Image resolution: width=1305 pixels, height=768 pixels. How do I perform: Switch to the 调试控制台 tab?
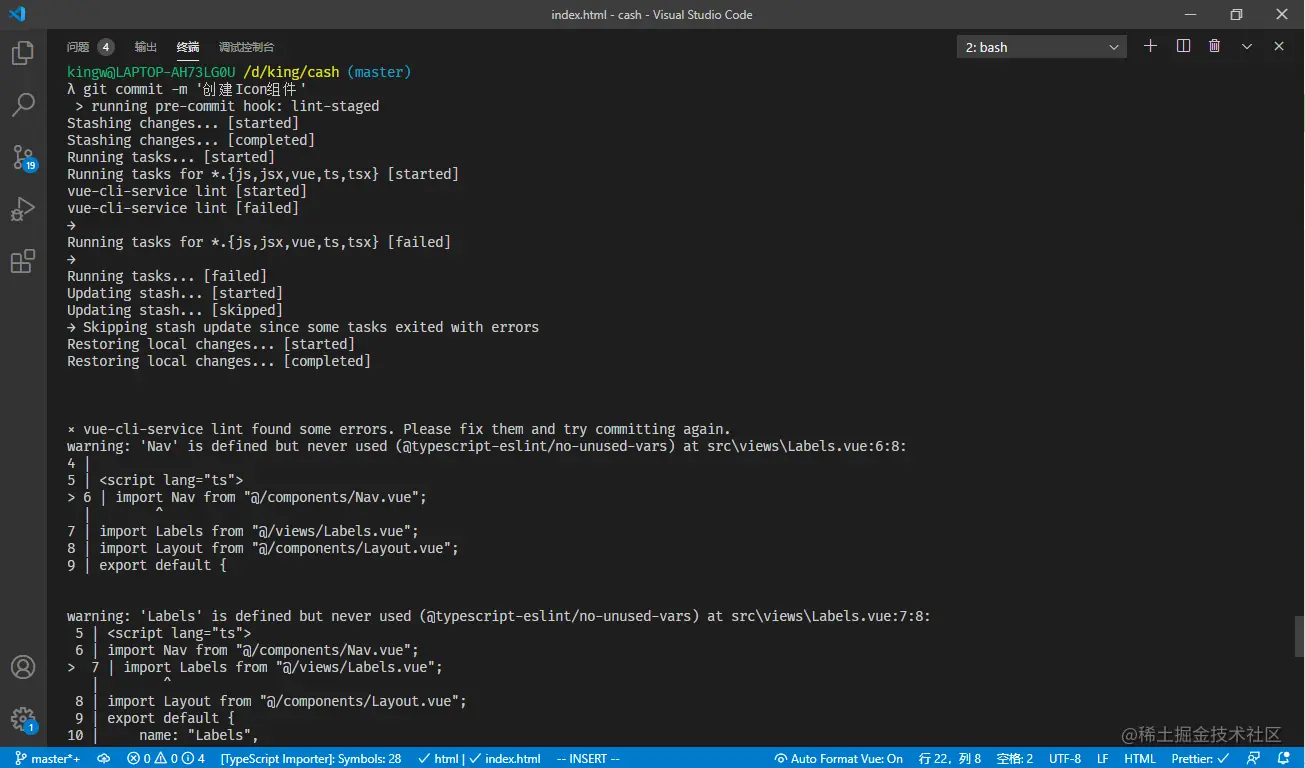point(246,47)
